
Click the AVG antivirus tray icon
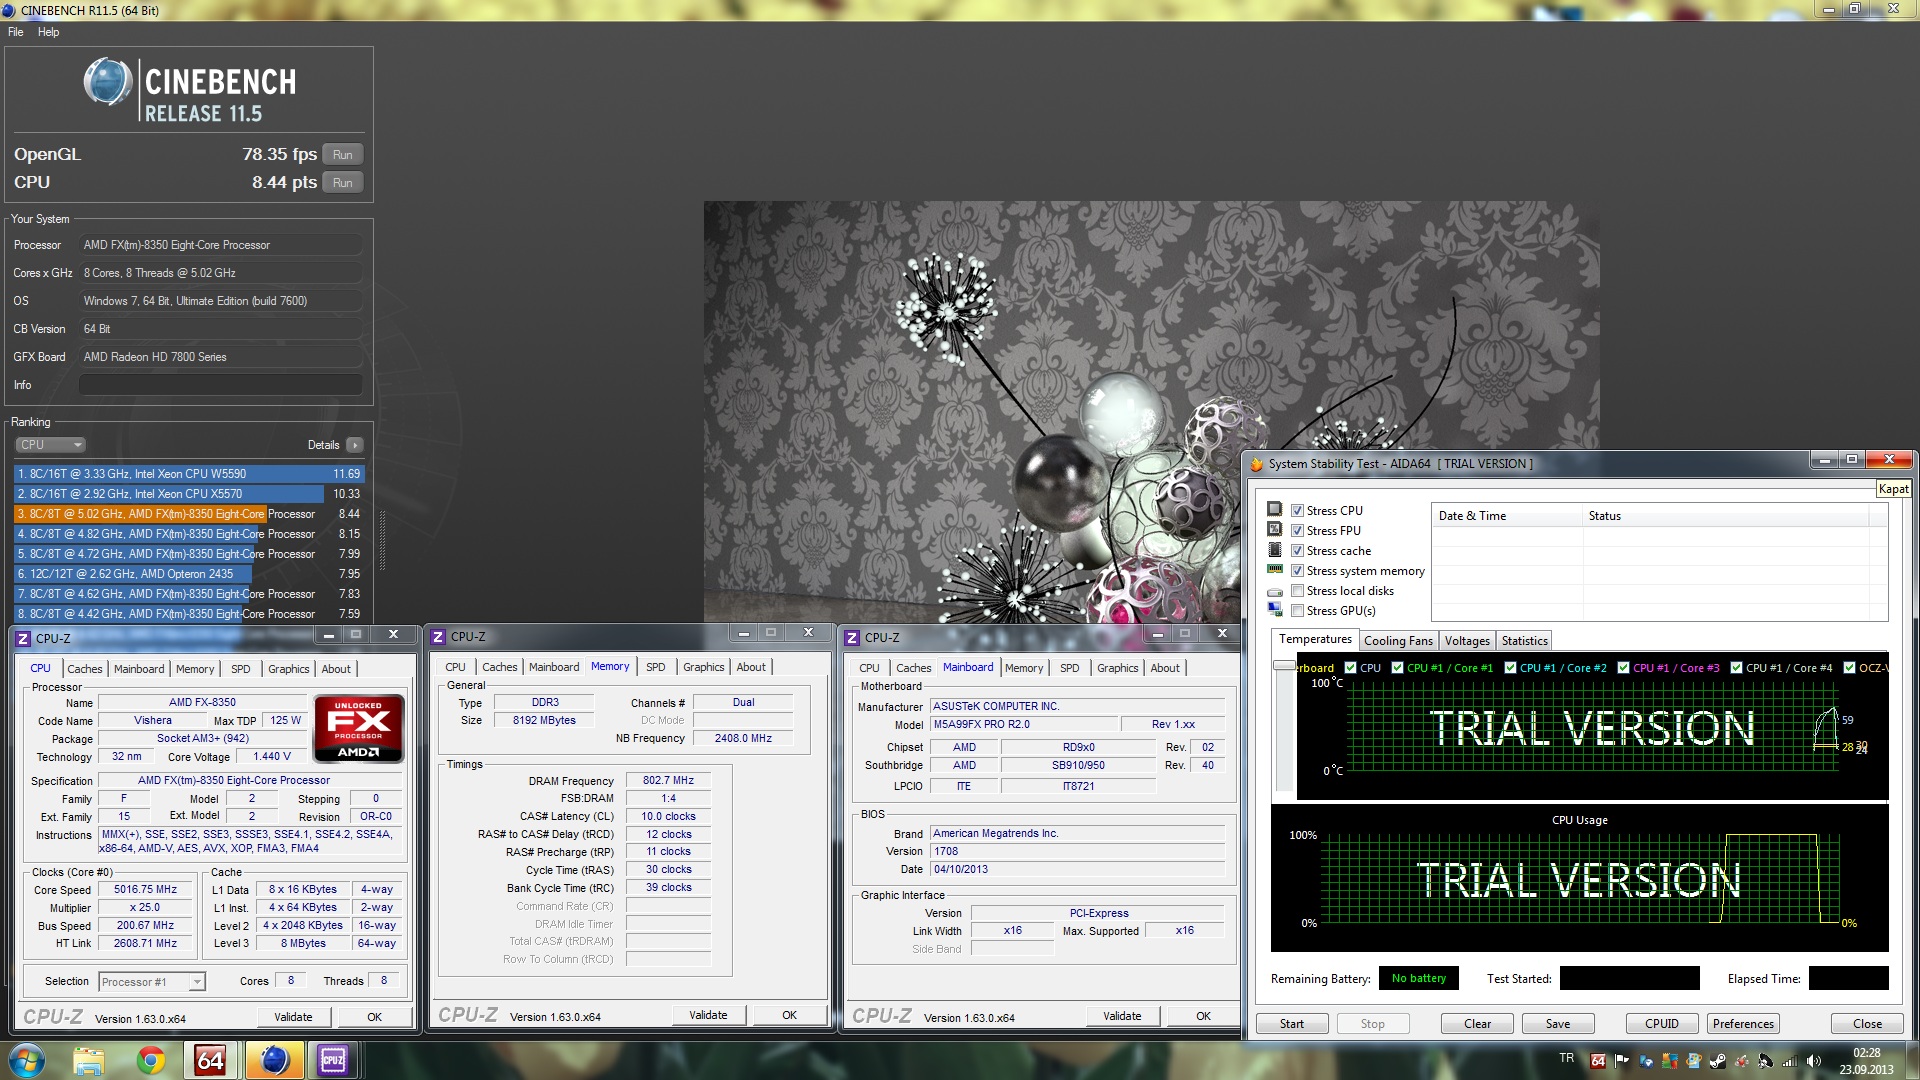click(x=1670, y=1061)
